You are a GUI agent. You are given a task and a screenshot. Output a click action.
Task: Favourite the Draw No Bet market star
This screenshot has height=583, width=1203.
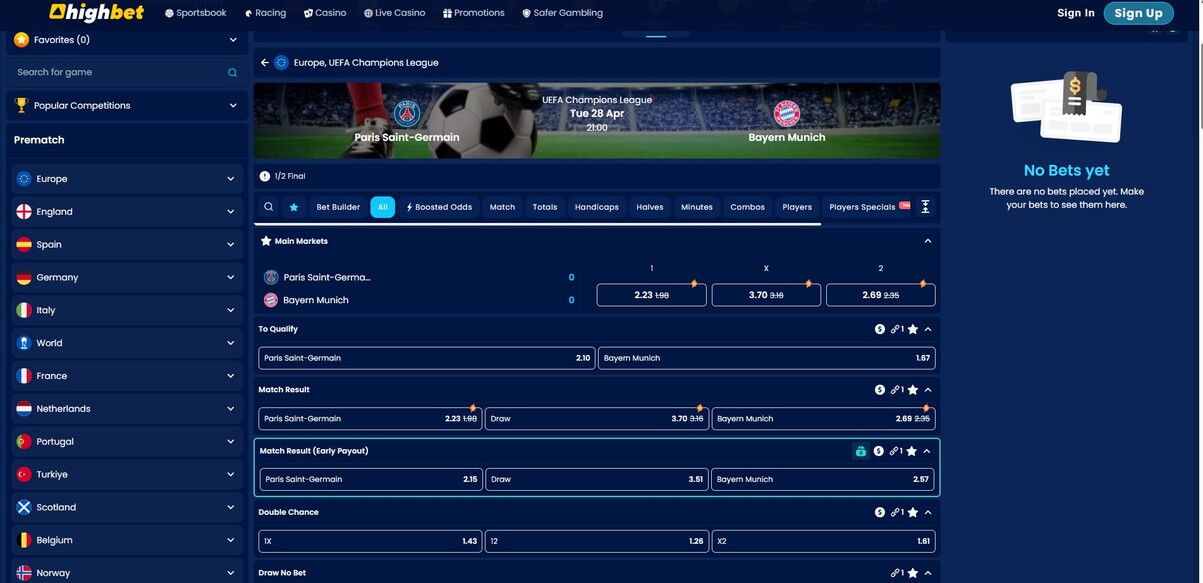(x=912, y=573)
